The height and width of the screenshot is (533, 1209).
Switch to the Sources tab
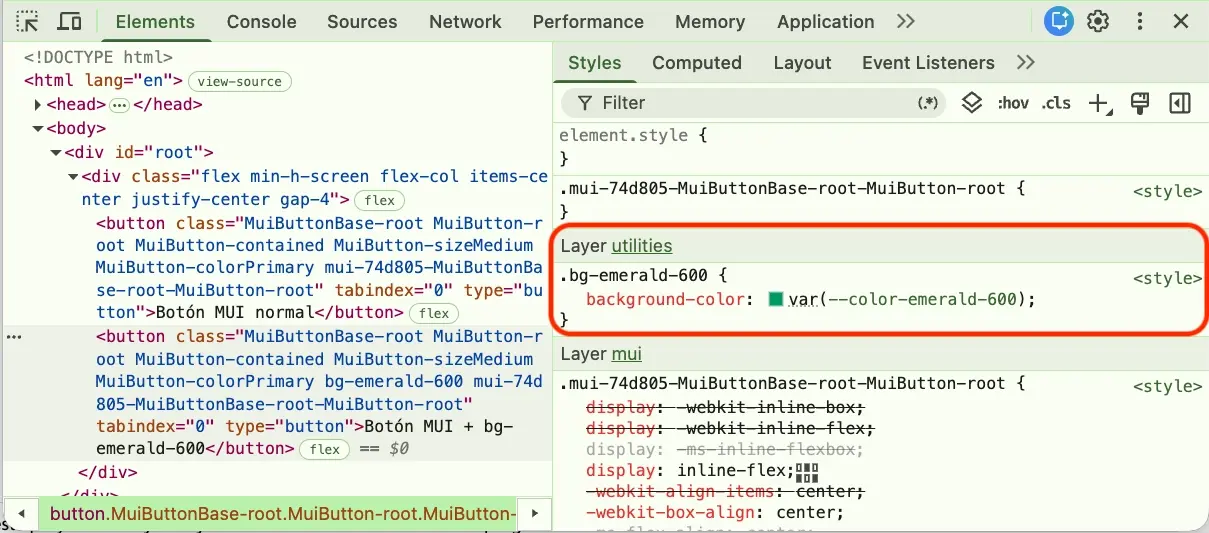click(362, 21)
